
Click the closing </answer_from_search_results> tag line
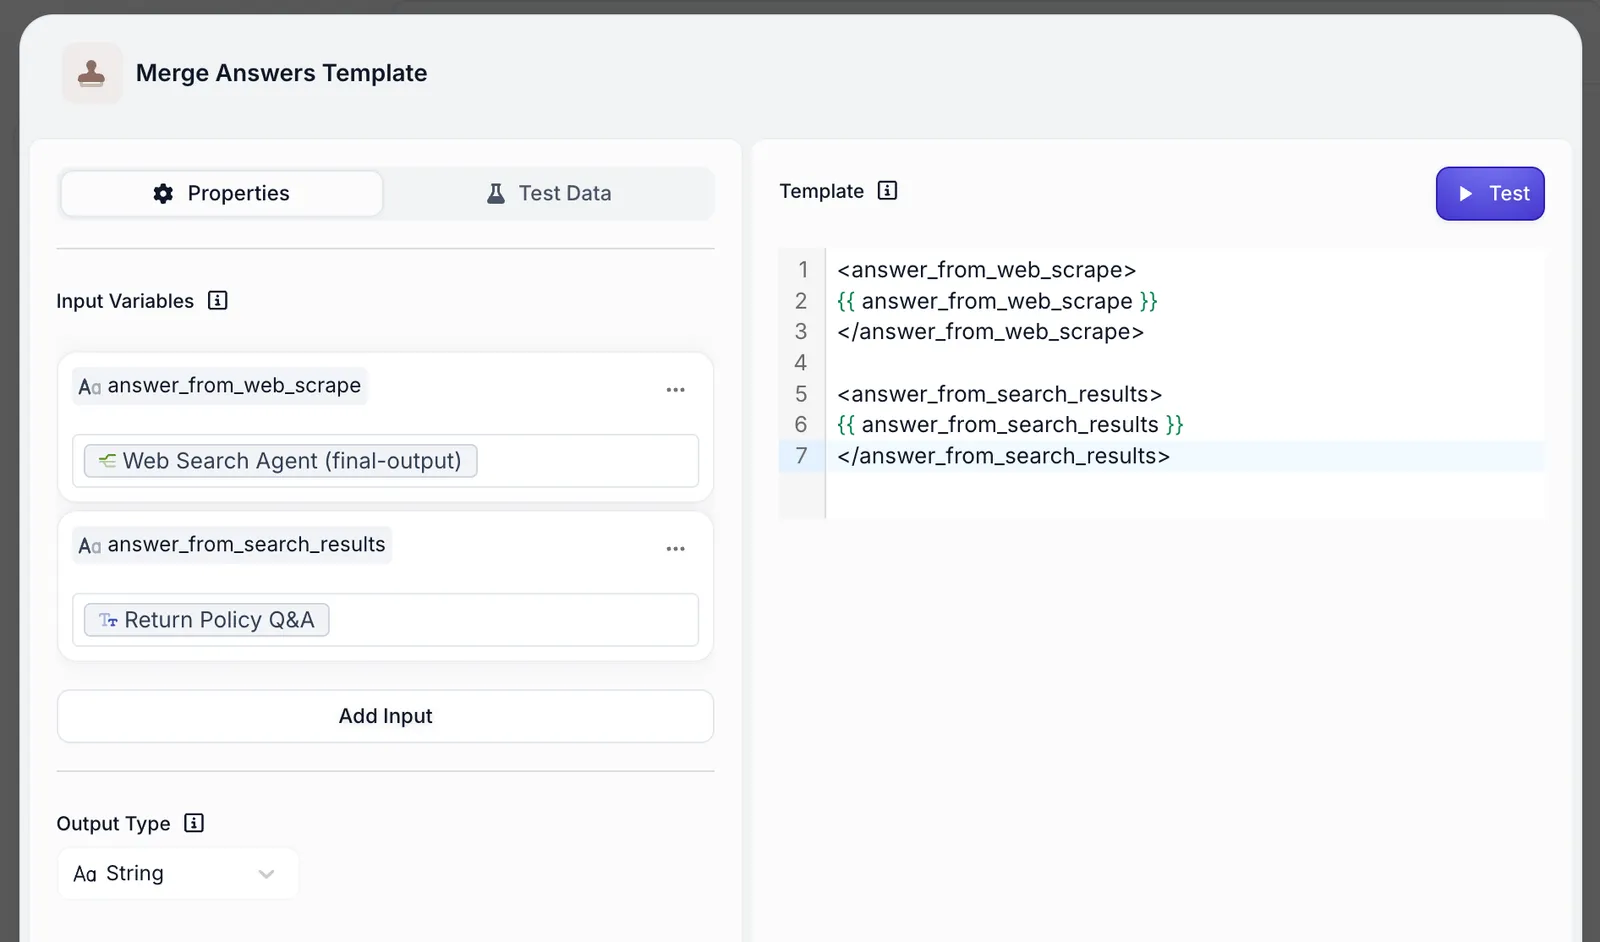(x=1003, y=456)
